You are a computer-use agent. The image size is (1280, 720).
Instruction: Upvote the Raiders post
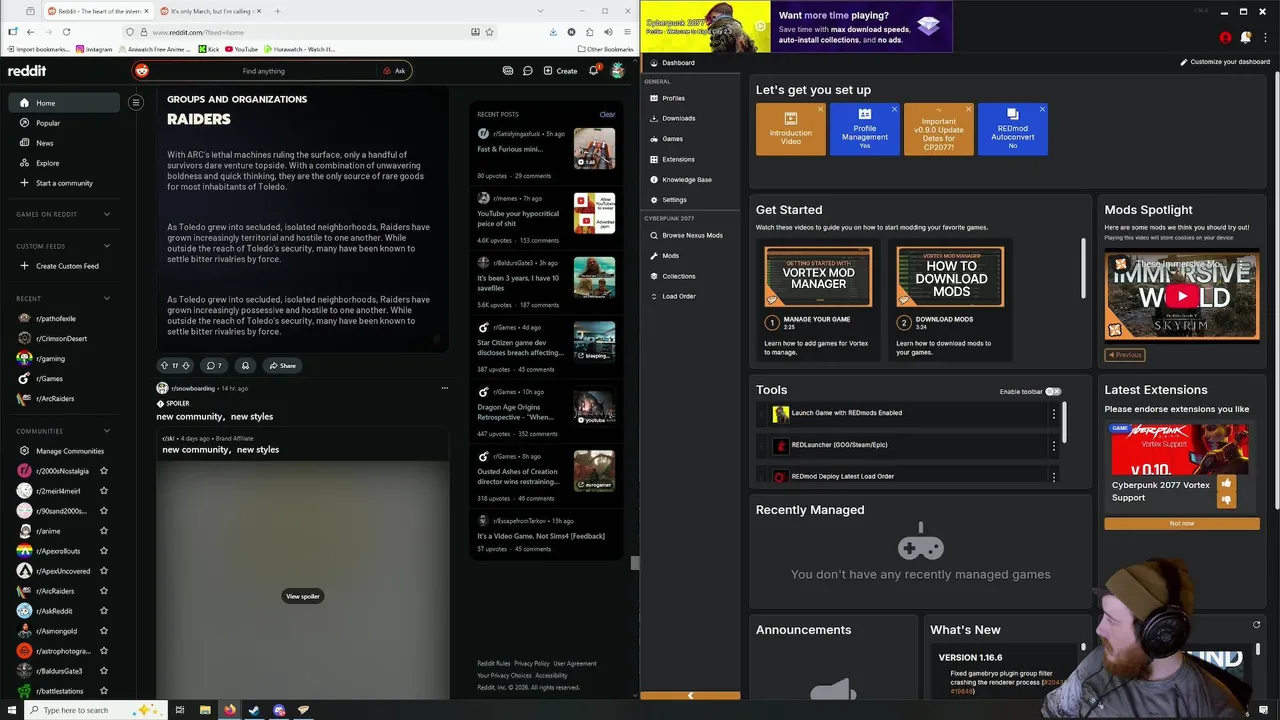coord(165,365)
